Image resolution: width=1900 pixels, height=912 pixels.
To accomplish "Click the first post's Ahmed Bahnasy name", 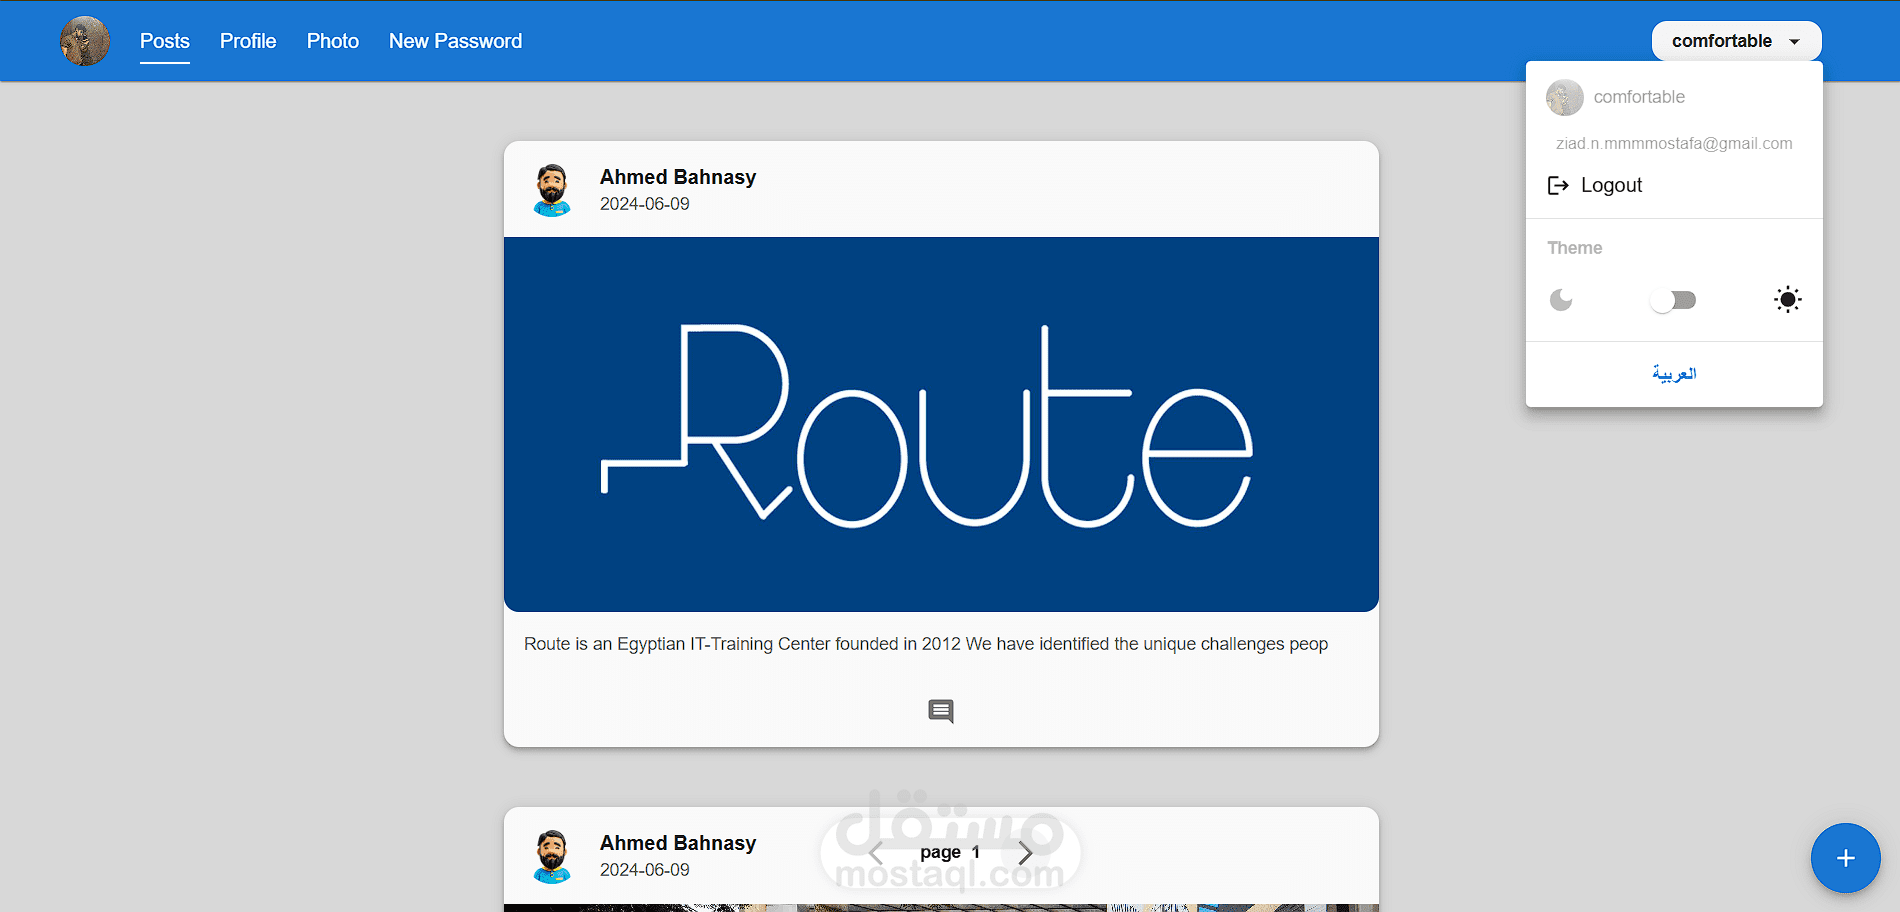I will pyautogui.click(x=678, y=177).
